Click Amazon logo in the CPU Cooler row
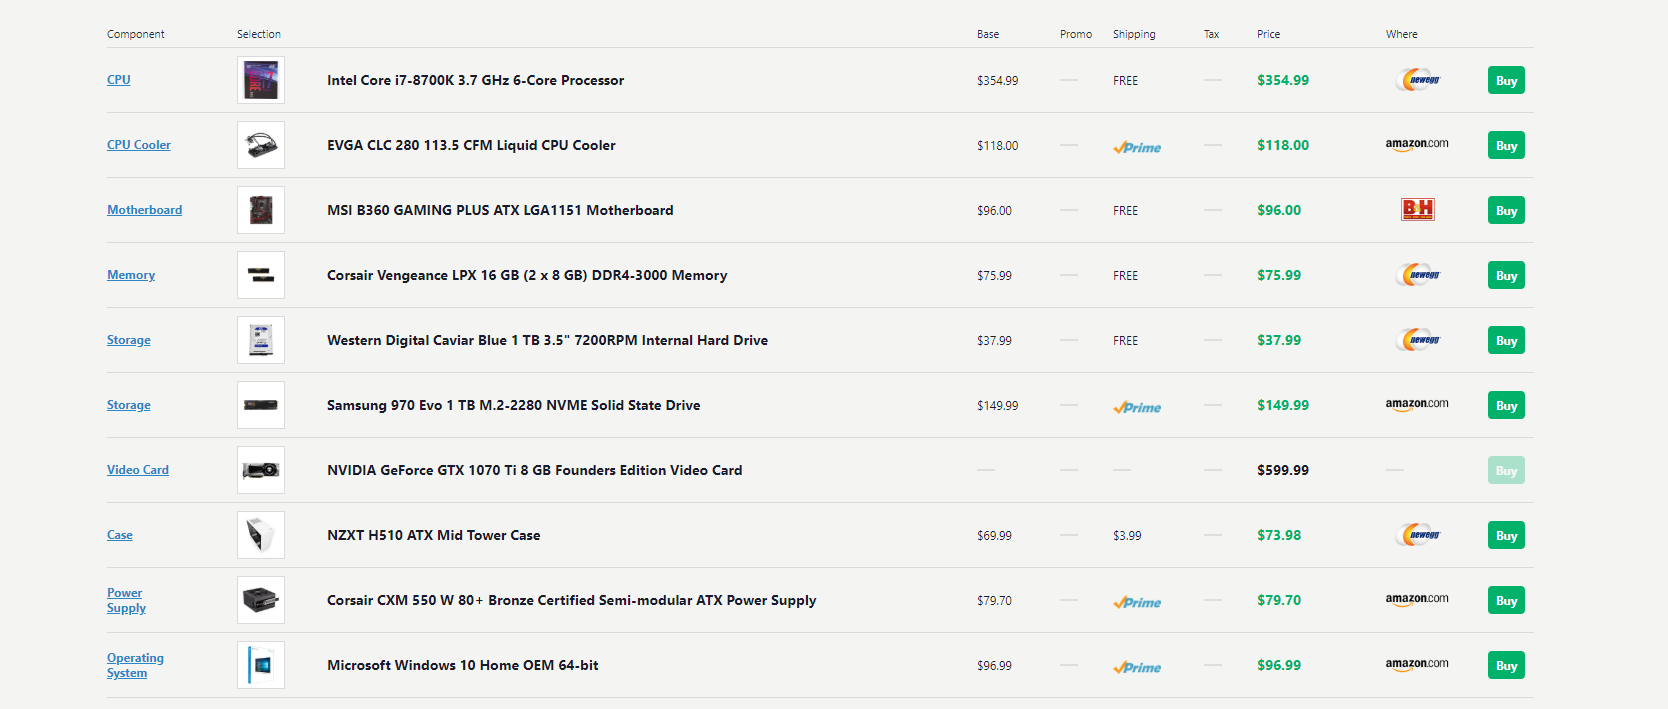Viewport: 1668px width, 709px height. click(x=1417, y=144)
